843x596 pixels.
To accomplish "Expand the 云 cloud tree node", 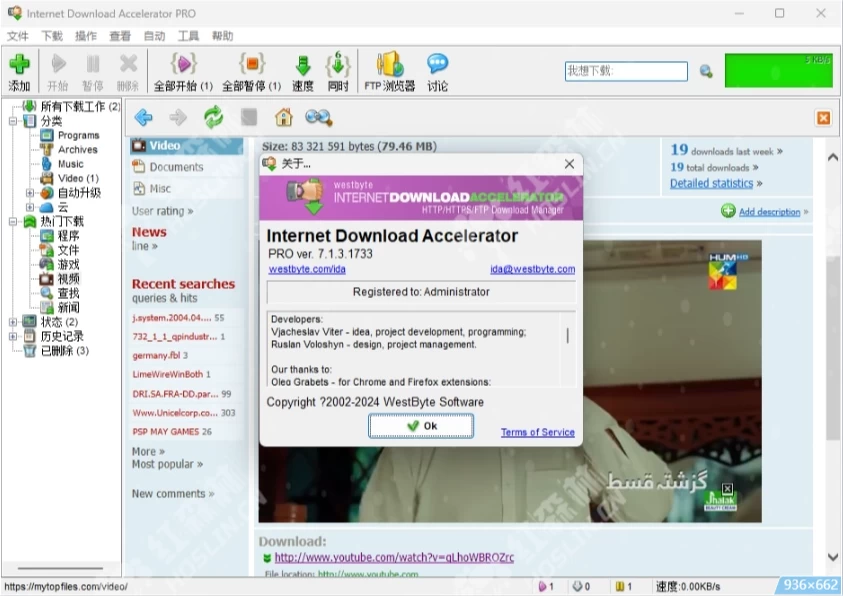I will click(30, 207).
